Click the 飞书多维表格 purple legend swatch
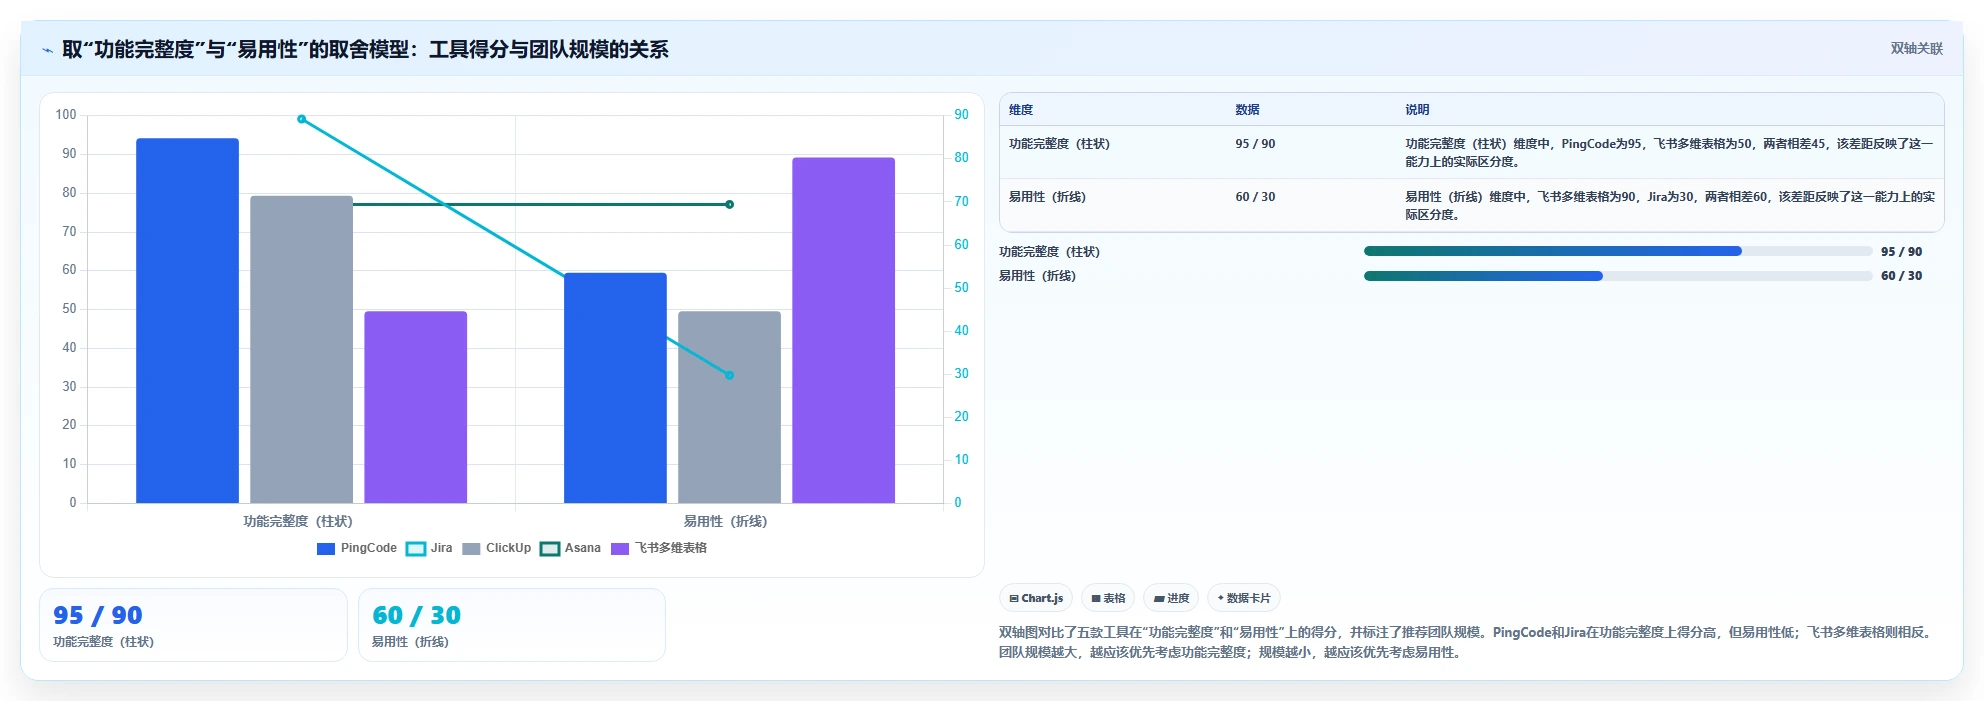The width and height of the screenshot is (1984, 701). click(x=620, y=549)
